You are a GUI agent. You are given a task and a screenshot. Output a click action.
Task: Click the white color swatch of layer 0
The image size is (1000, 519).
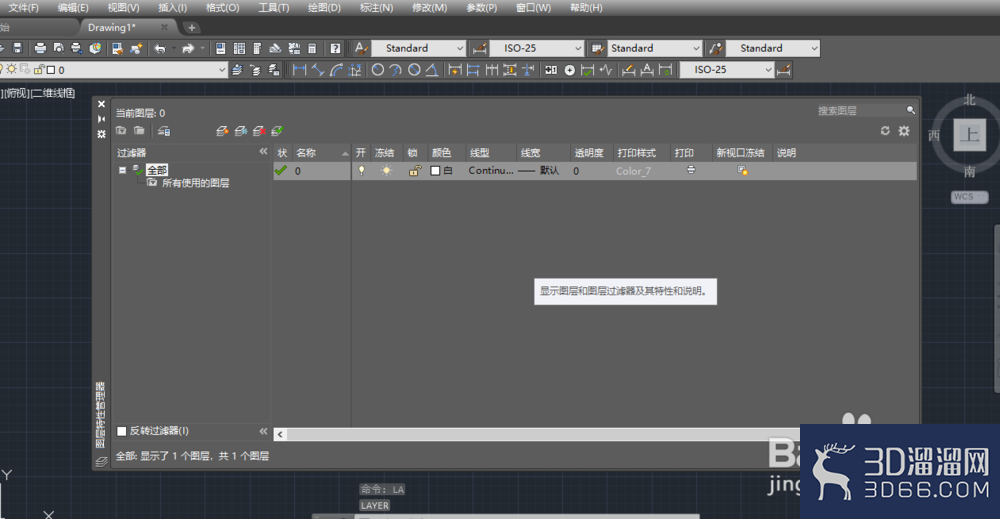pos(436,171)
